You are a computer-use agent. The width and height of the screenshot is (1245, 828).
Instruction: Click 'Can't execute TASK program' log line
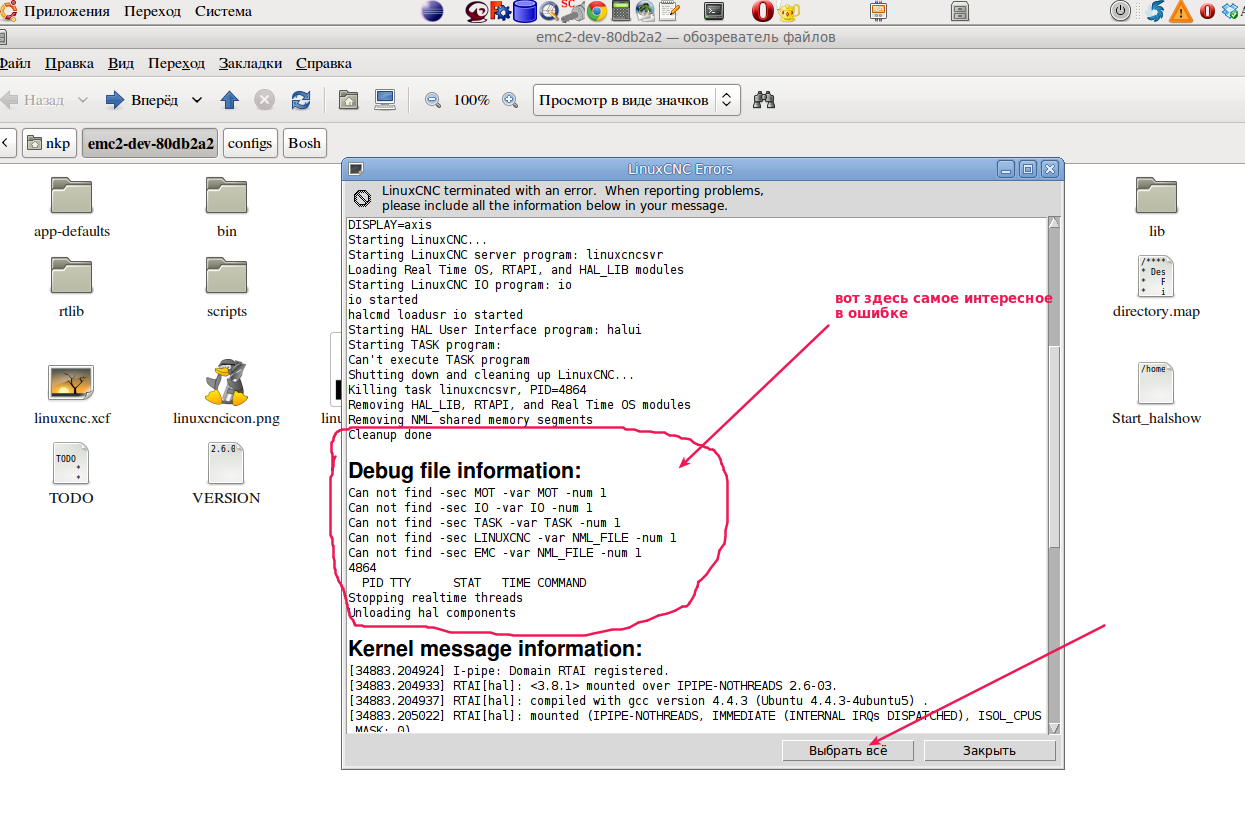(x=439, y=360)
